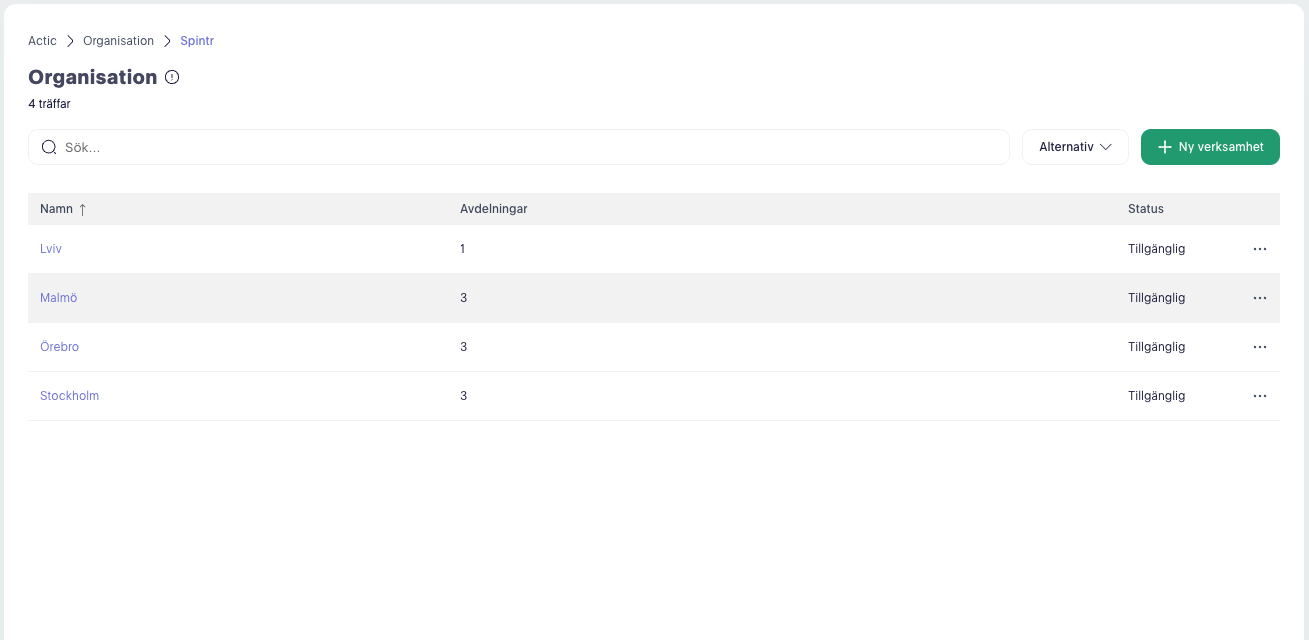This screenshot has width=1309, height=640.
Task: Open the Lviv organisation link
Action: [51, 249]
